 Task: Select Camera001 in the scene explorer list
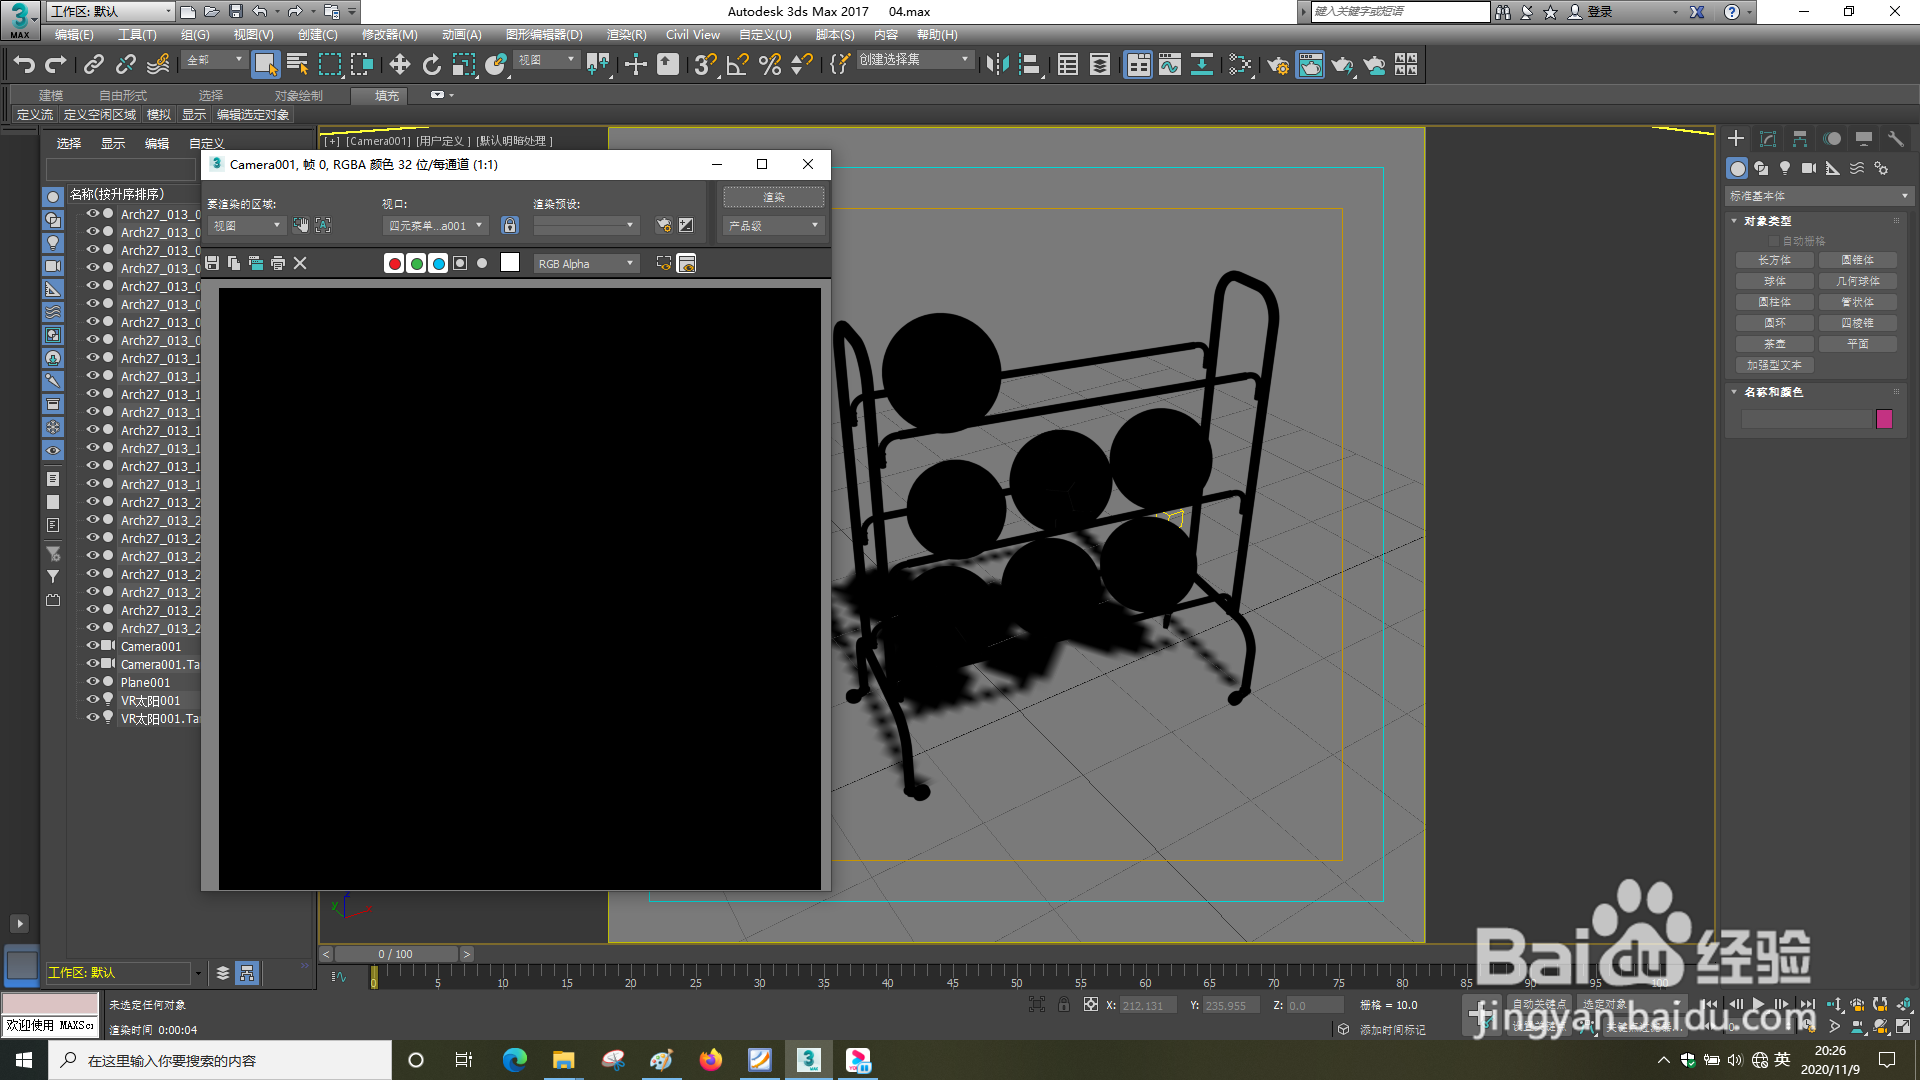pyautogui.click(x=151, y=647)
